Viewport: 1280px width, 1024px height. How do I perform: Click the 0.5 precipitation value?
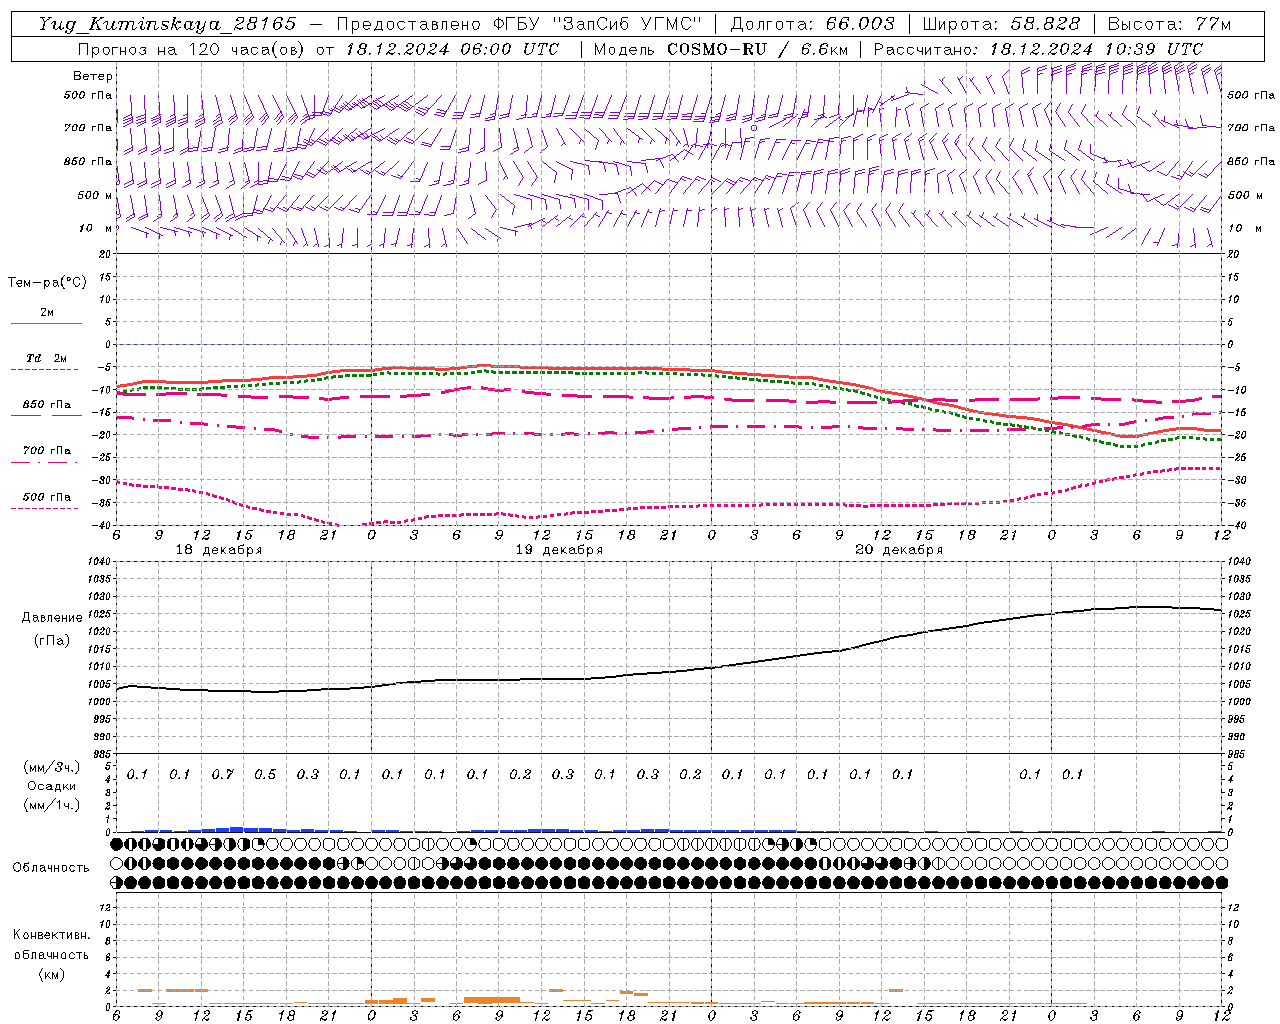pyautogui.click(x=265, y=775)
